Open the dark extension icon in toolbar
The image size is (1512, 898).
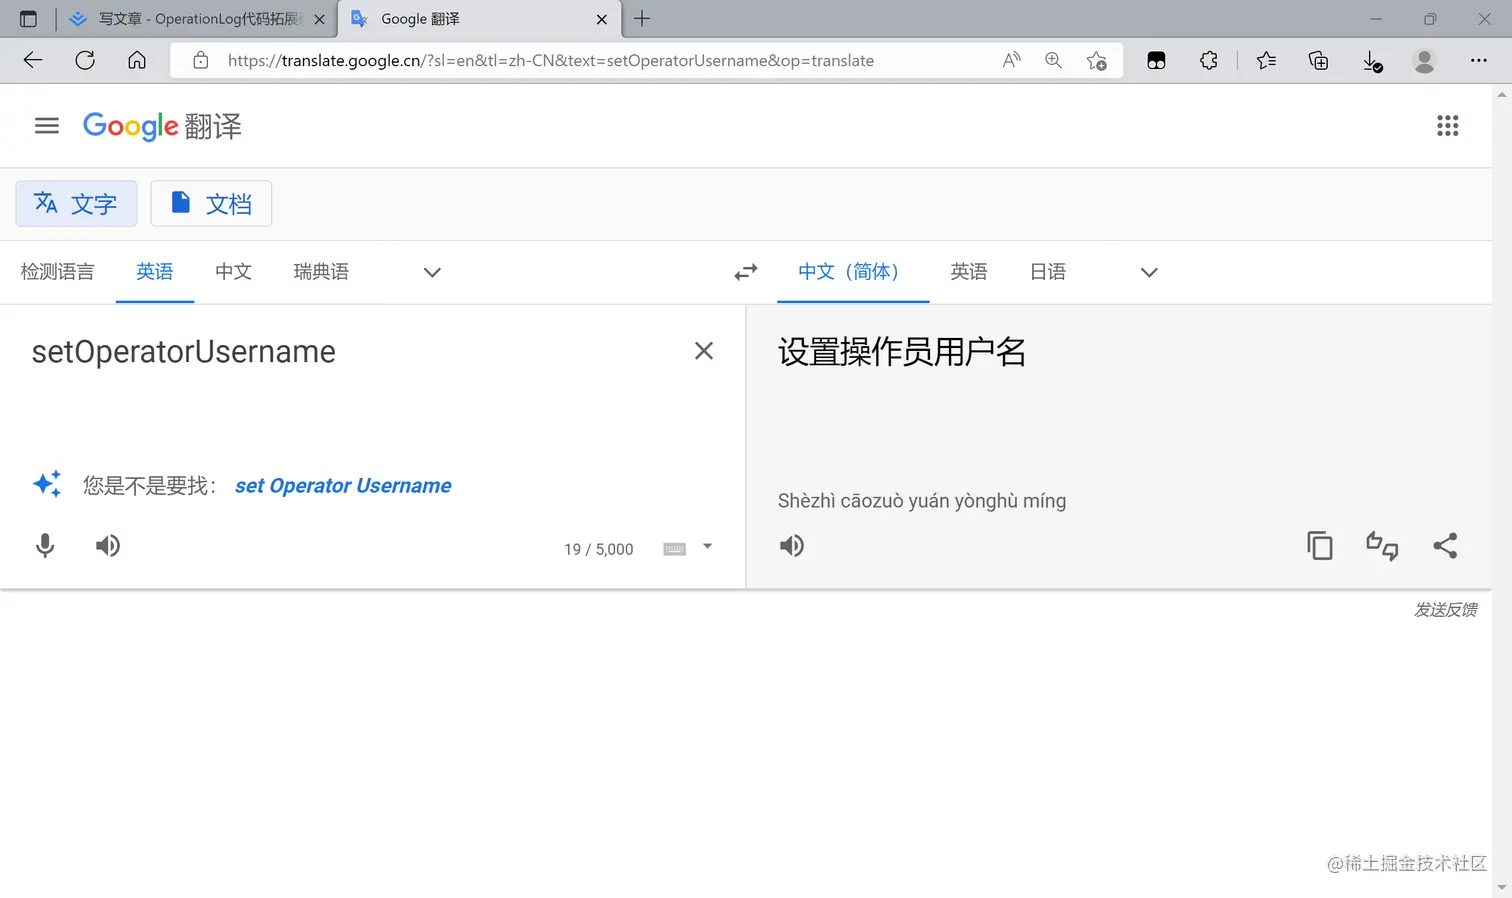tap(1156, 61)
